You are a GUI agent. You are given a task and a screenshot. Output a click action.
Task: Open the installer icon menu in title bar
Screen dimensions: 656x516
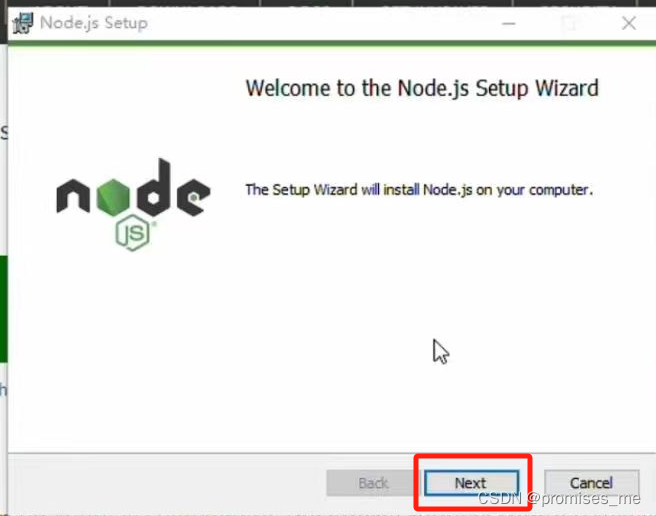point(23,23)
